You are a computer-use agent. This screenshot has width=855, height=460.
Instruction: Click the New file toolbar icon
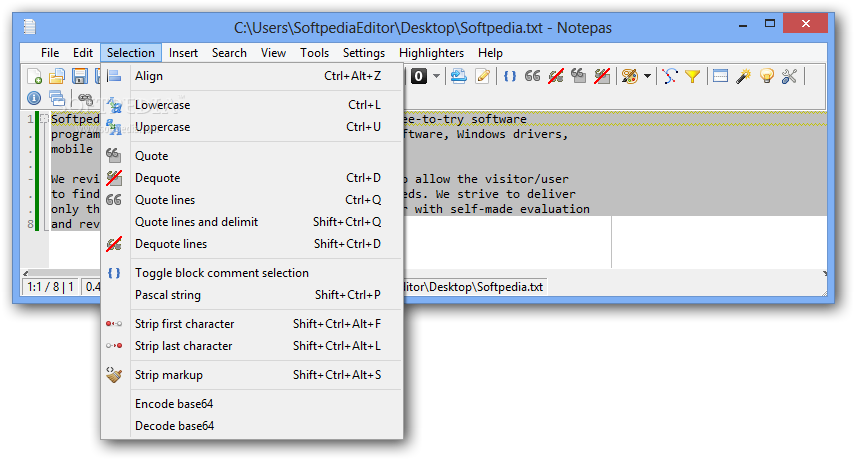pos(34,76)
